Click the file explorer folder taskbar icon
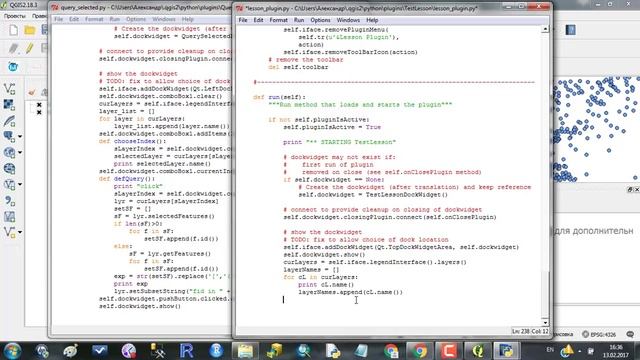Viewport: 640px width, 360px height. [x=245, y=351]
